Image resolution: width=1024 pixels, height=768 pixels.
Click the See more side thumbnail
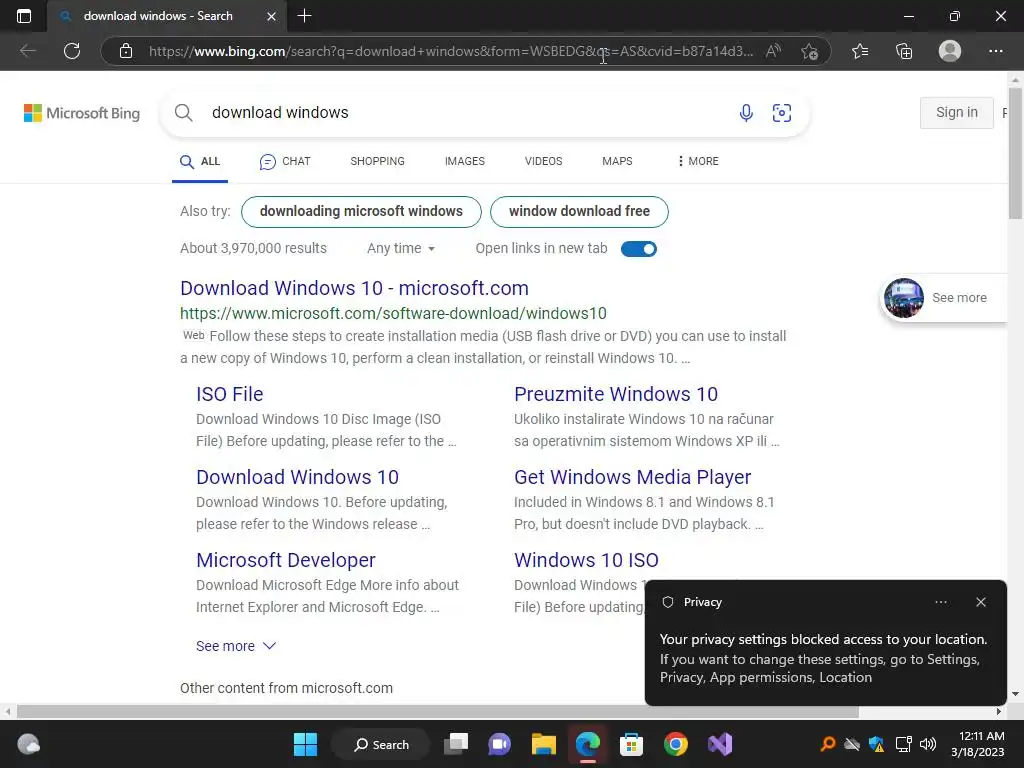pos(943,298)
